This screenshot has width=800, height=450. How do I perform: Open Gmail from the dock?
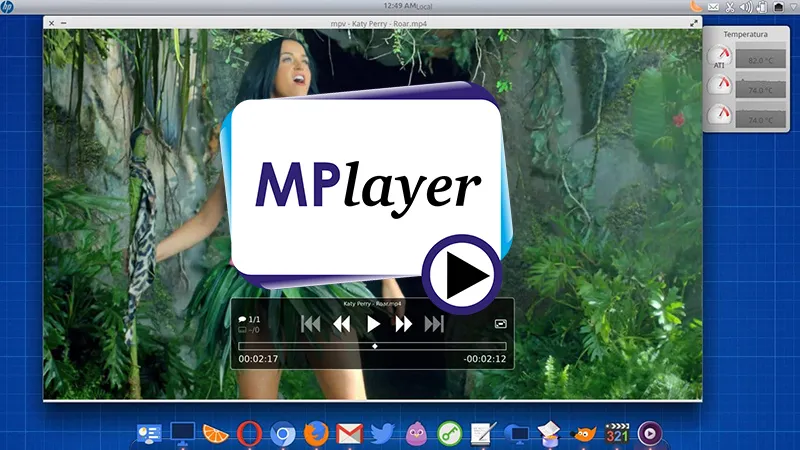[x=349, y=434]
